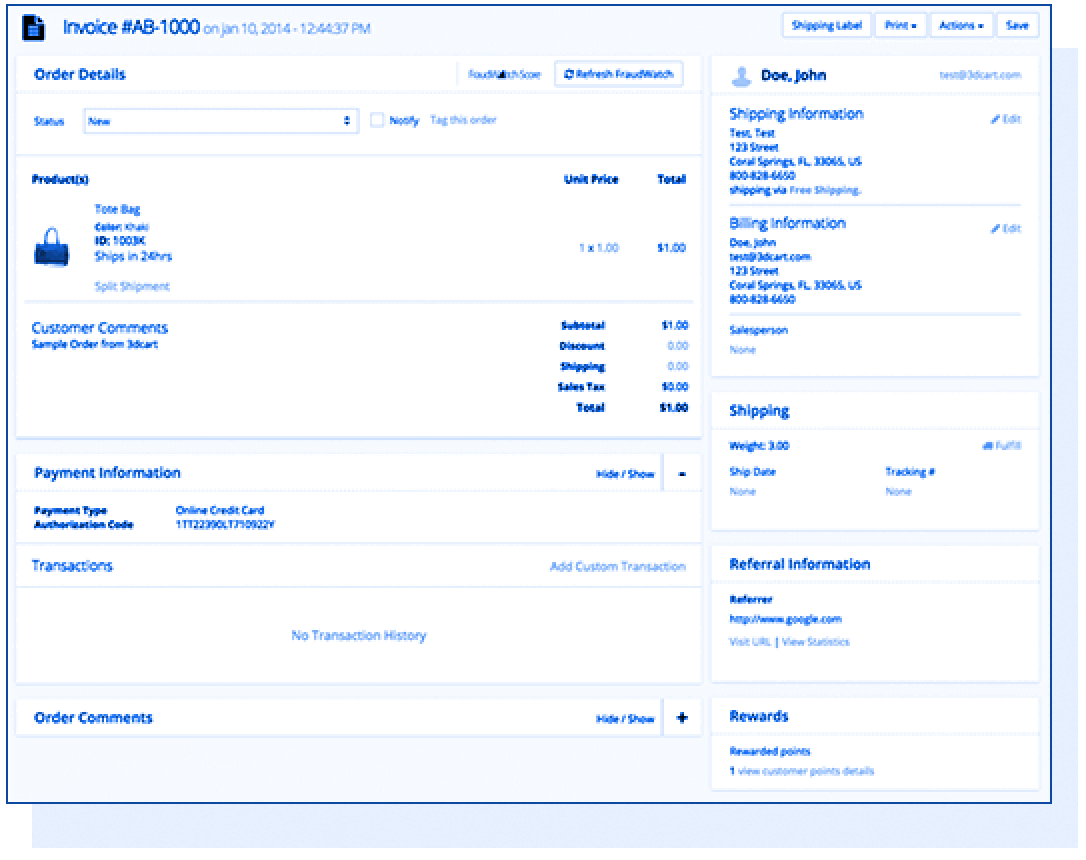Collapse Payment Information with the minus icon
Image resolution: width=1086 pixels, height=860 pixels.
click(x=682, y=474)
